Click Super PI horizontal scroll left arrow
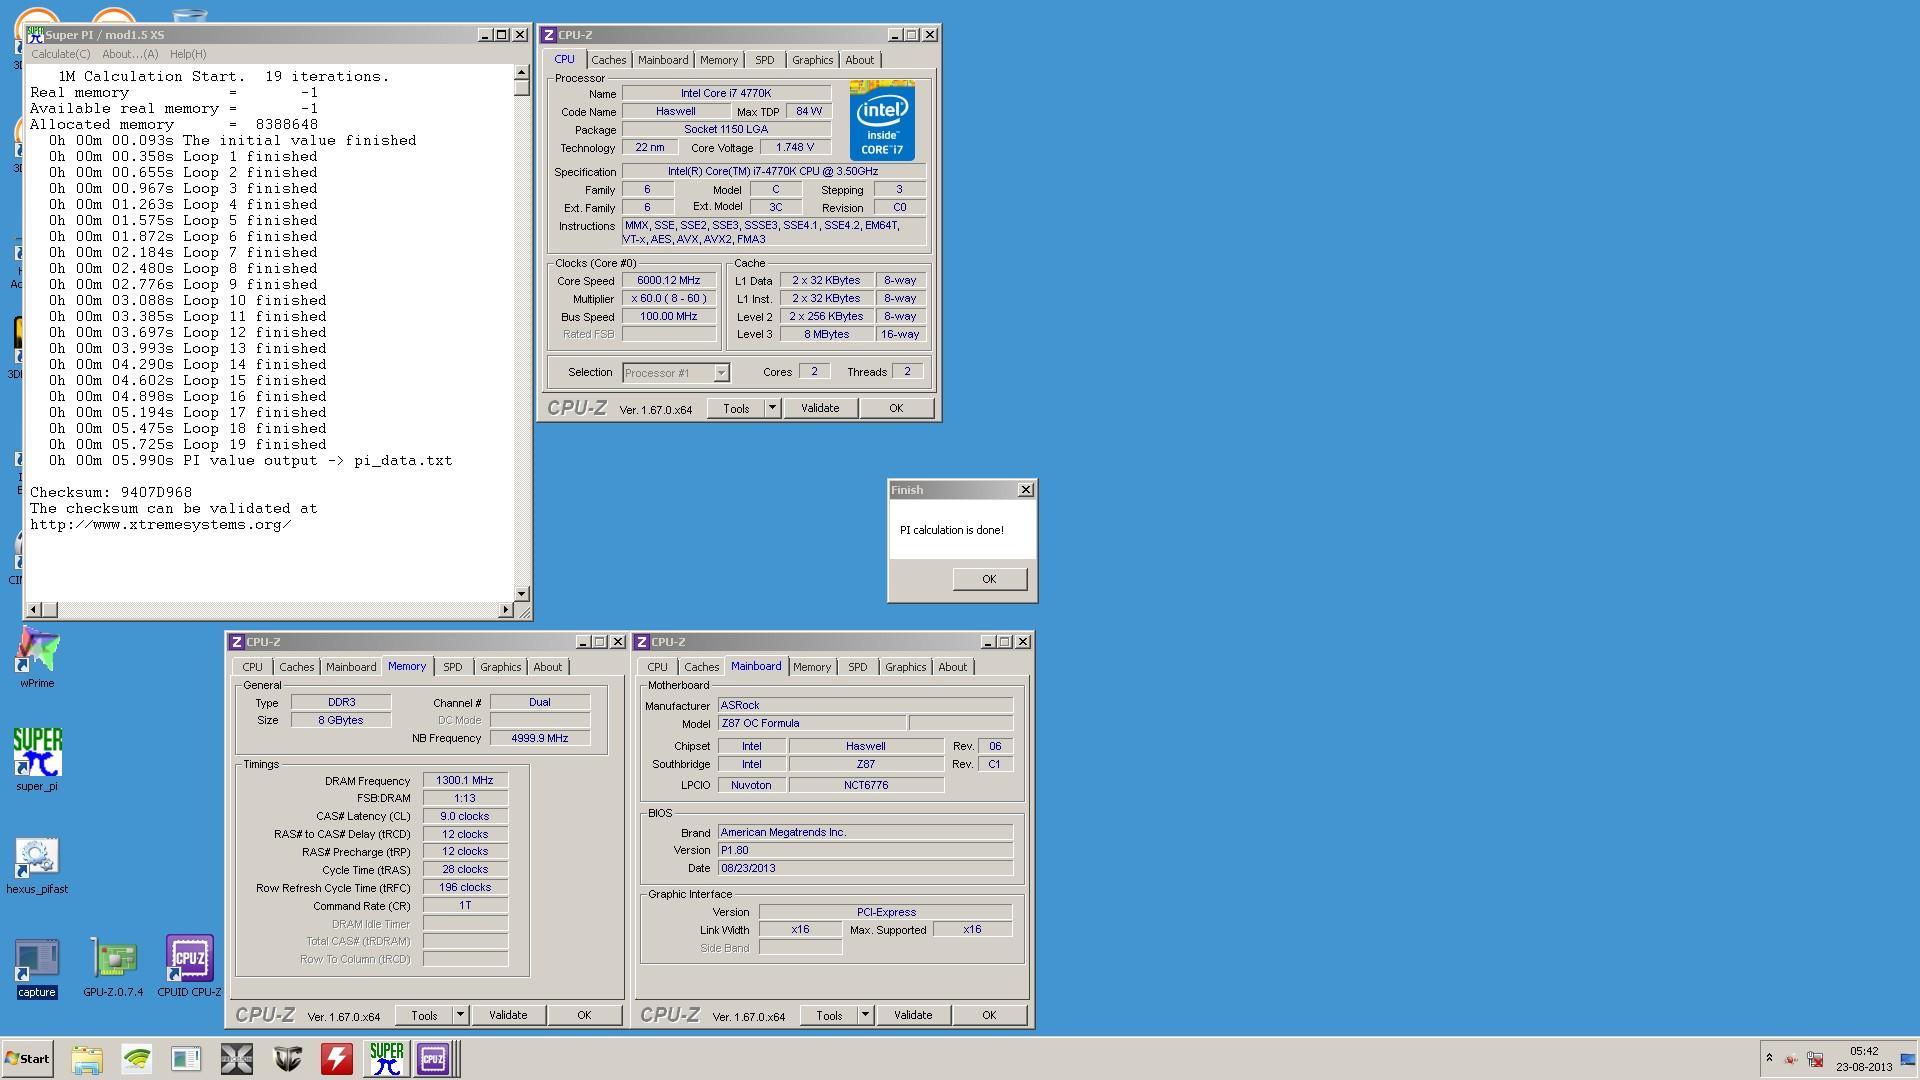Image resolution: width=1920 pixels, height=1080 pixels. click(33, 610)
